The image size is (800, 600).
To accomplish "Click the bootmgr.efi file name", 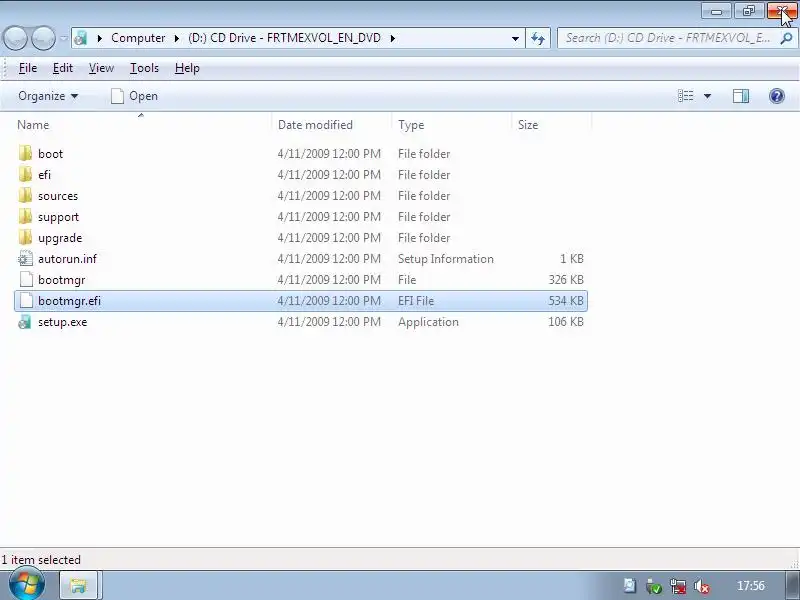I will pyautogui.click(x=69, y=301).
